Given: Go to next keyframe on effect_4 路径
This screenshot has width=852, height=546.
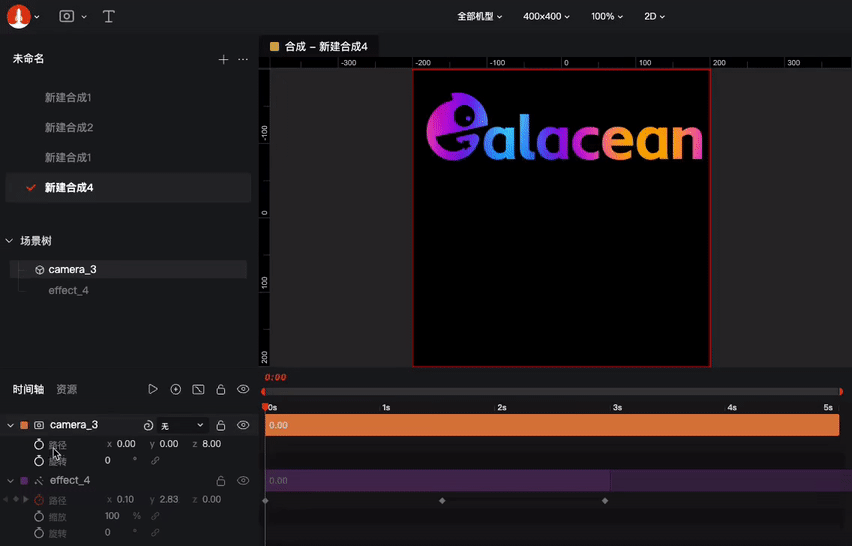Looking at the screenshot, I should [x=26, y=499].
